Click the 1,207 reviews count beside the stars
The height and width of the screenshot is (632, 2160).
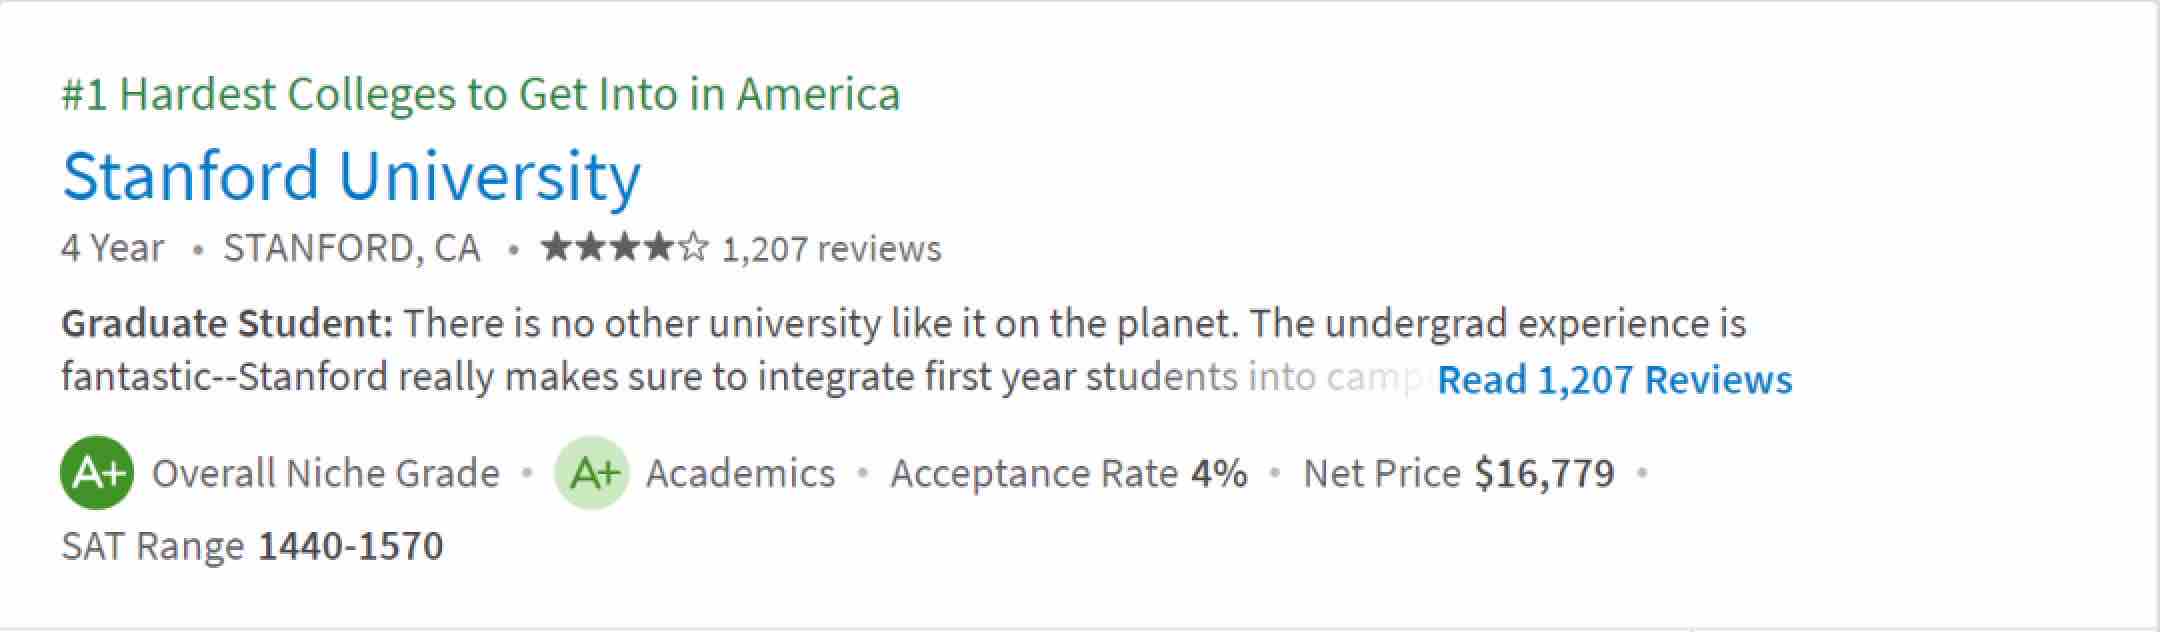coord(831,248)
